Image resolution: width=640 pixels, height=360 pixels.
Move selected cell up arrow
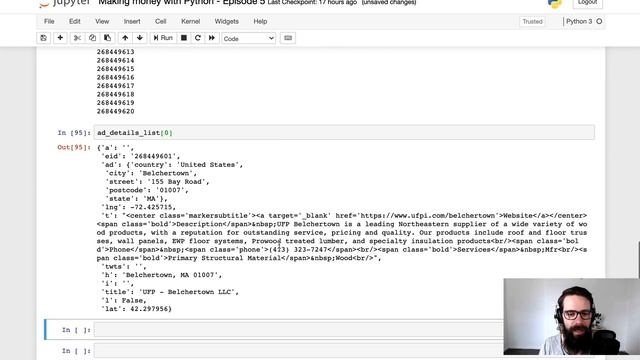125,38
